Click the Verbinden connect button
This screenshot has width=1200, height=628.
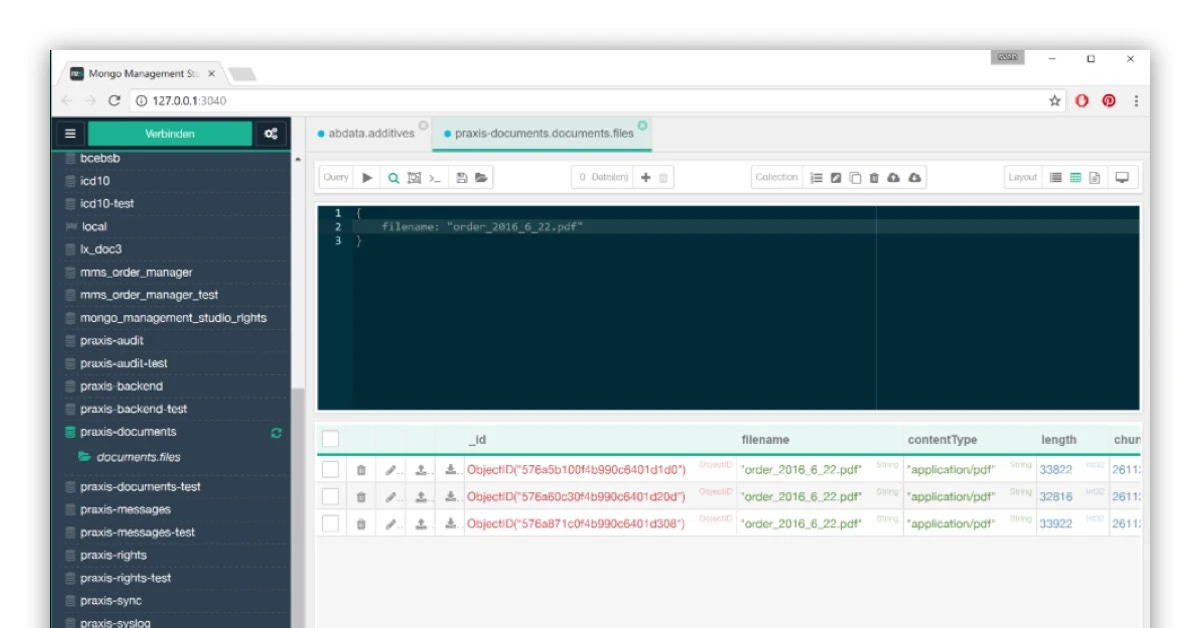pos(170,134)
